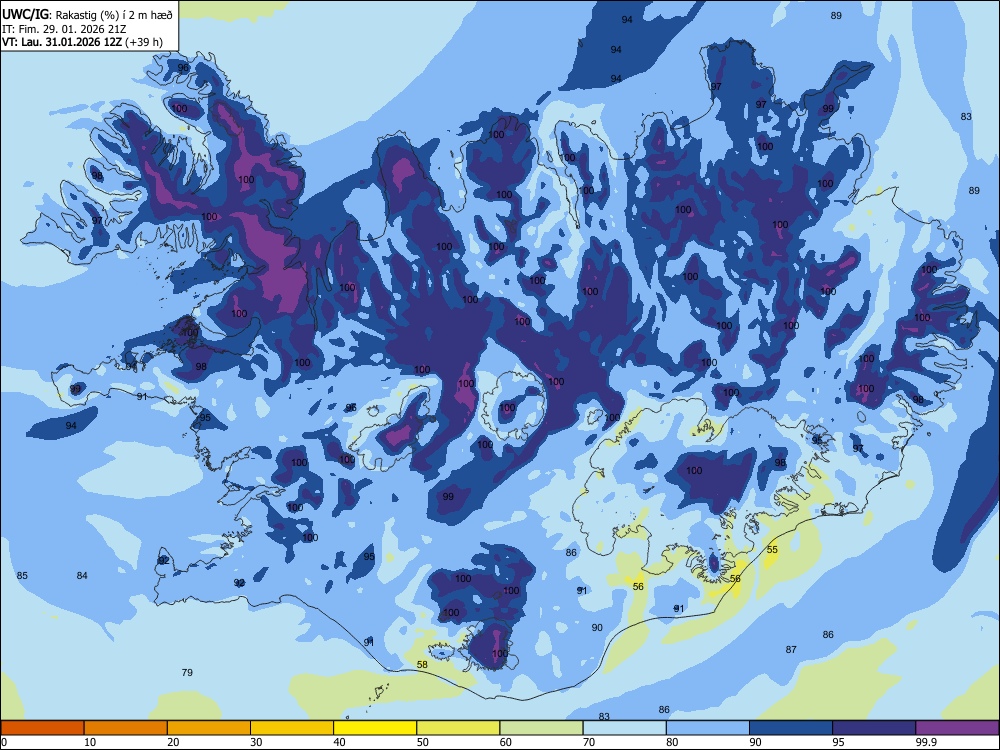
Task: Click the light blue 80–90 legend swatch
Action: pos(708,728)
